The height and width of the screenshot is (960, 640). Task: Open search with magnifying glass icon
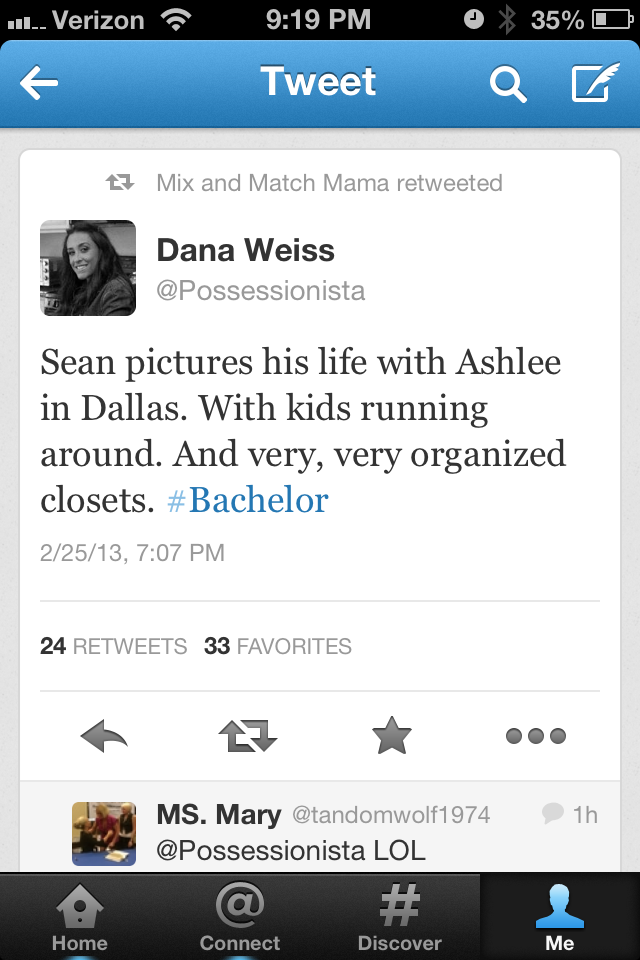coord(507,84)
